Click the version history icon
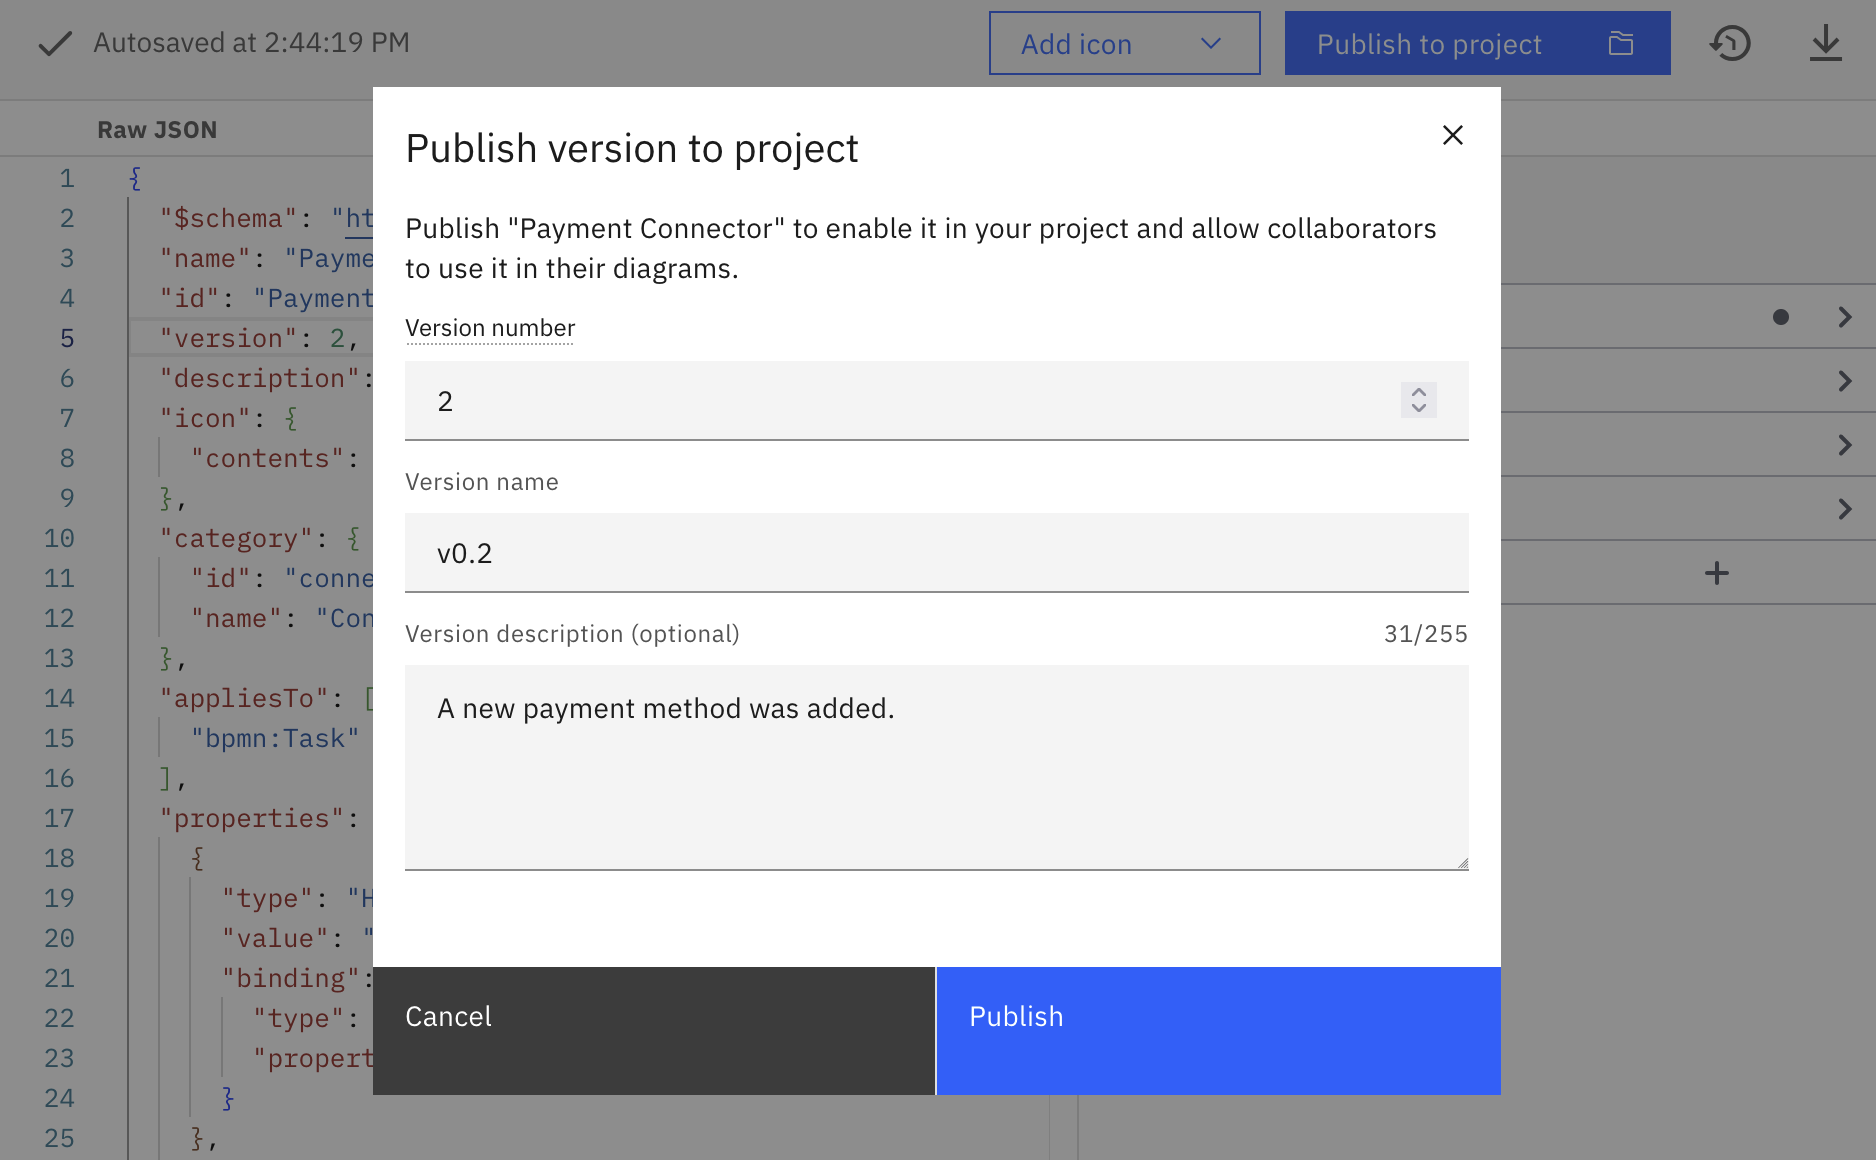1876x1160 pixels. (1731, 43)
